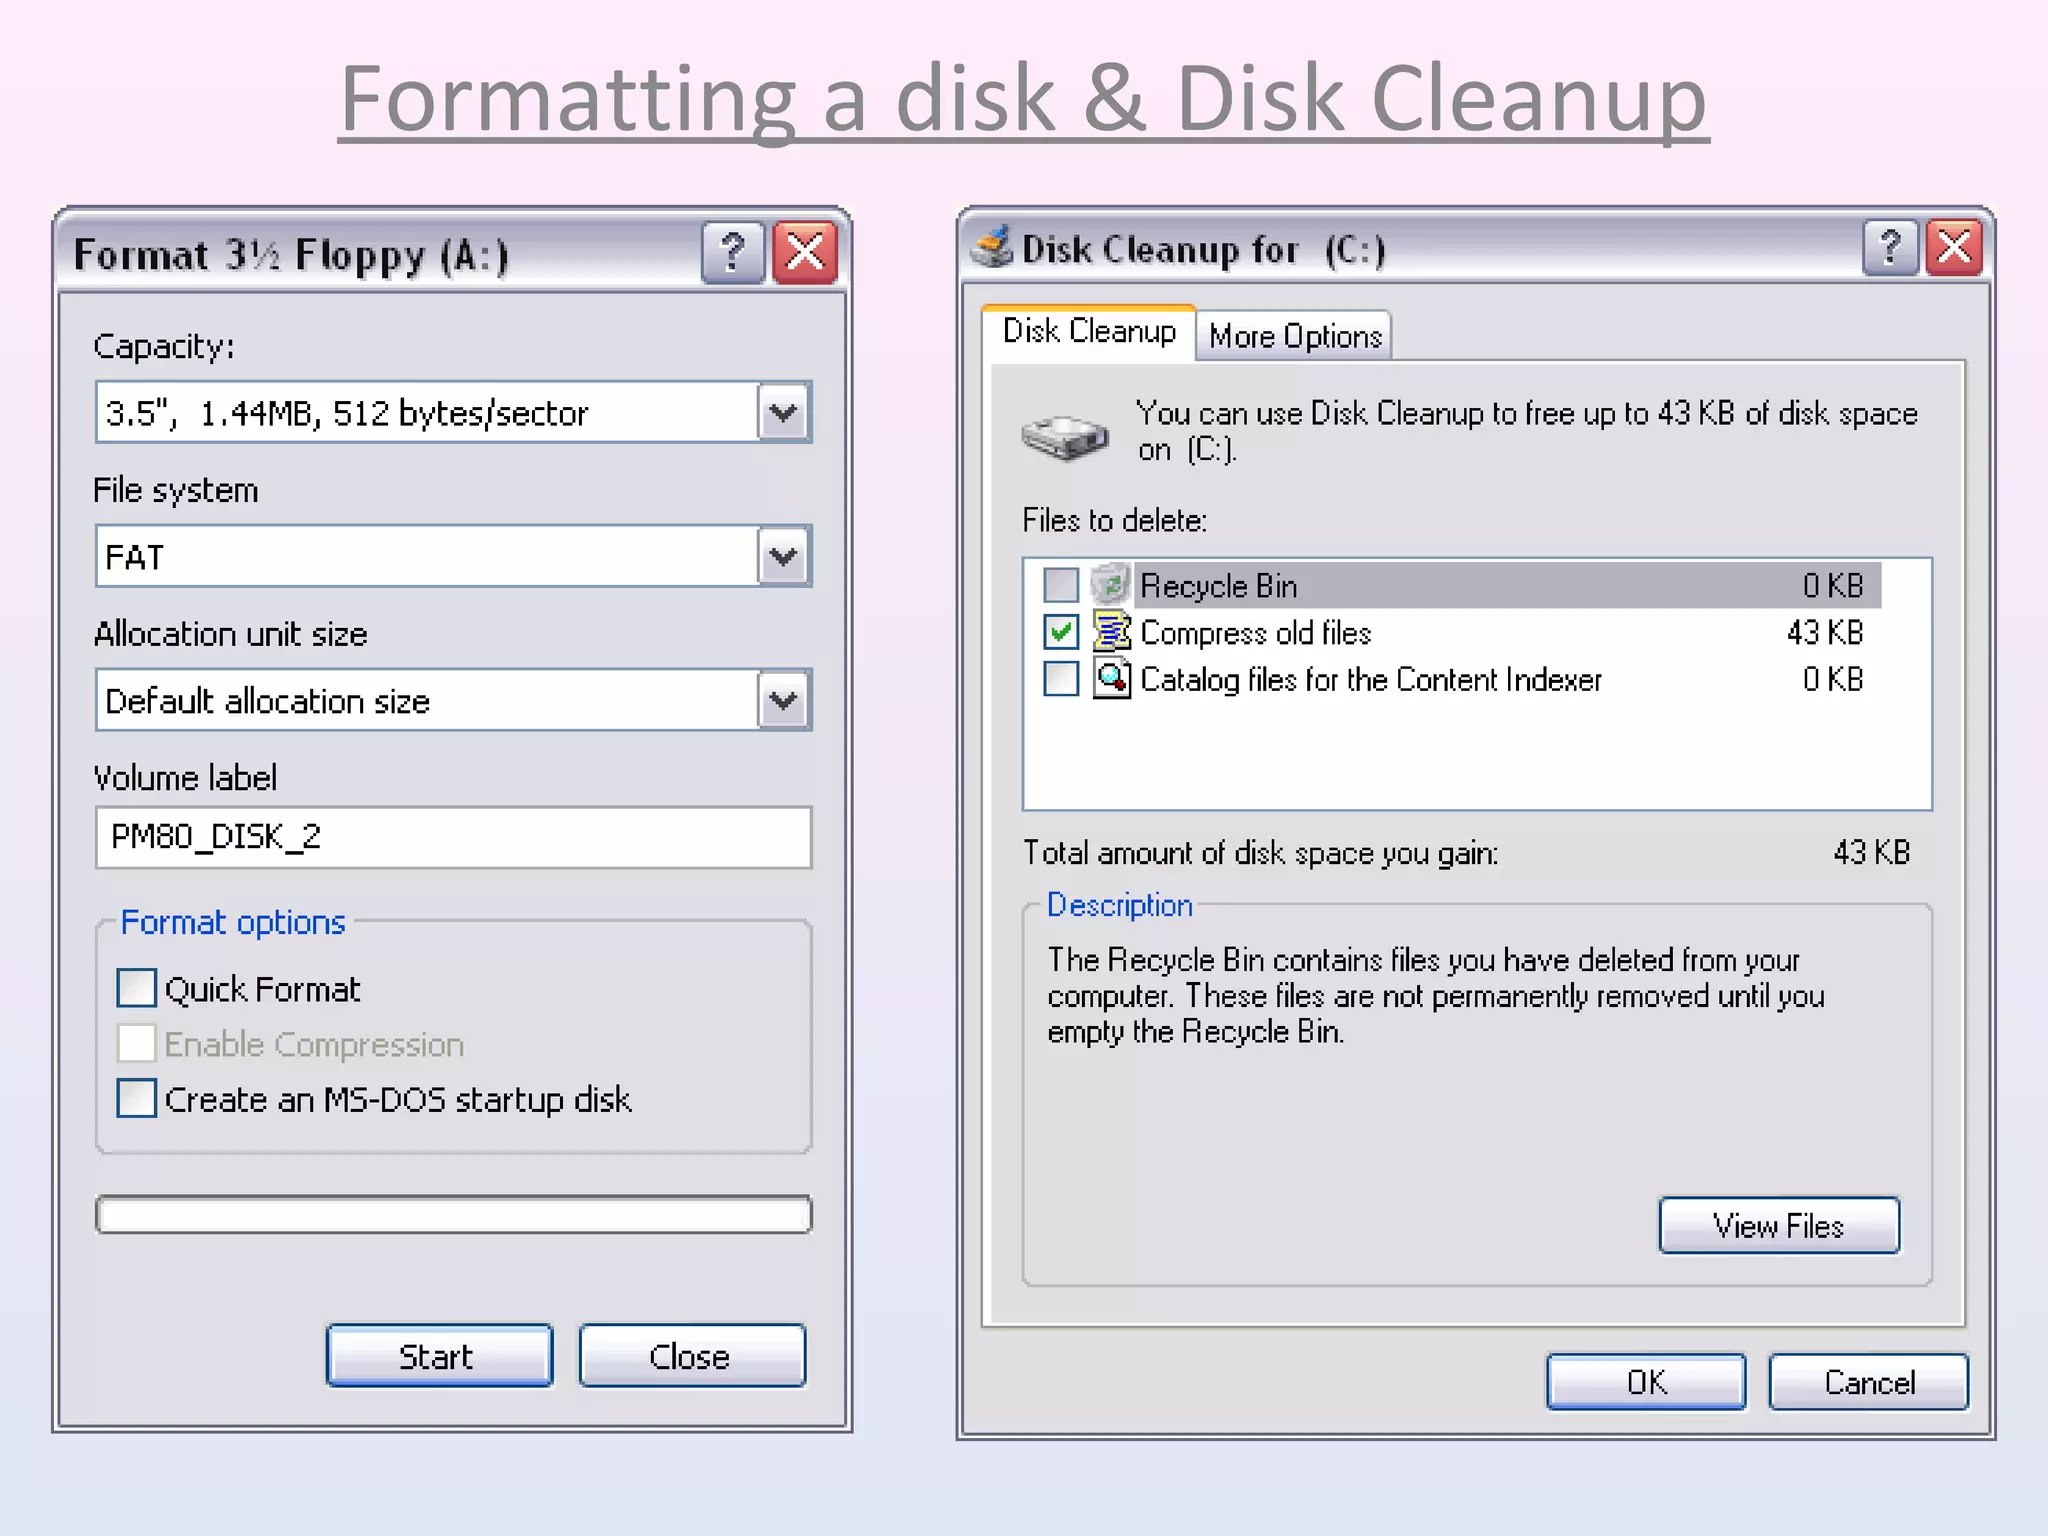This screenshot has height=1536, width=2048.
Task: Click the Volume label field PM80_DISK_2
Action: click(x=453, y=837)
